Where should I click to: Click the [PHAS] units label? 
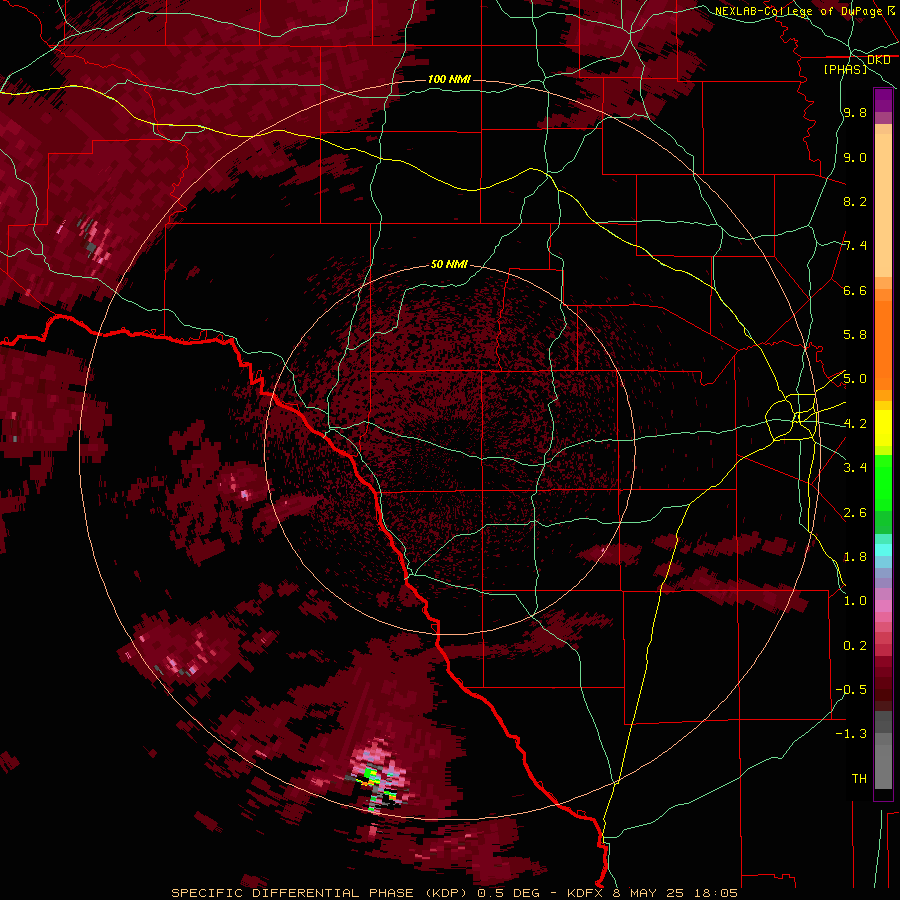[x=845, y=70]
